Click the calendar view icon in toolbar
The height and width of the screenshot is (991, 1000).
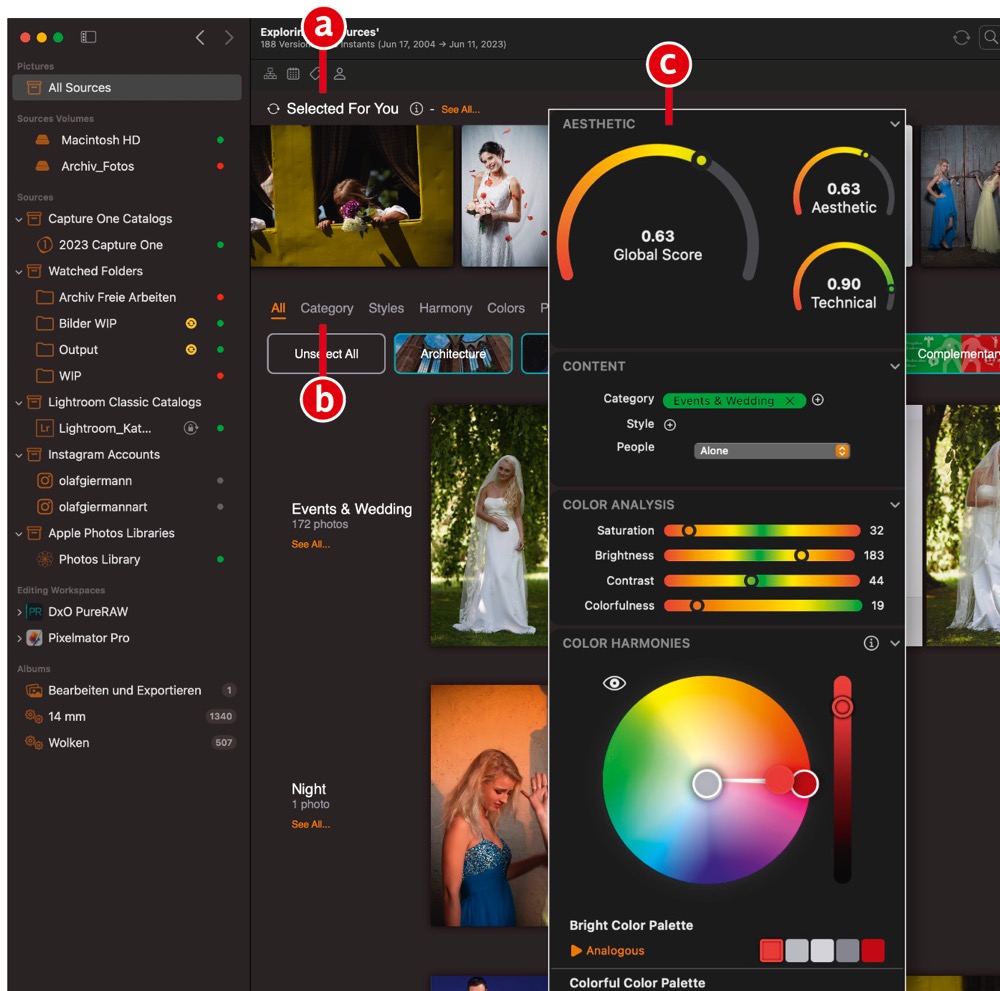pos(293,74)
